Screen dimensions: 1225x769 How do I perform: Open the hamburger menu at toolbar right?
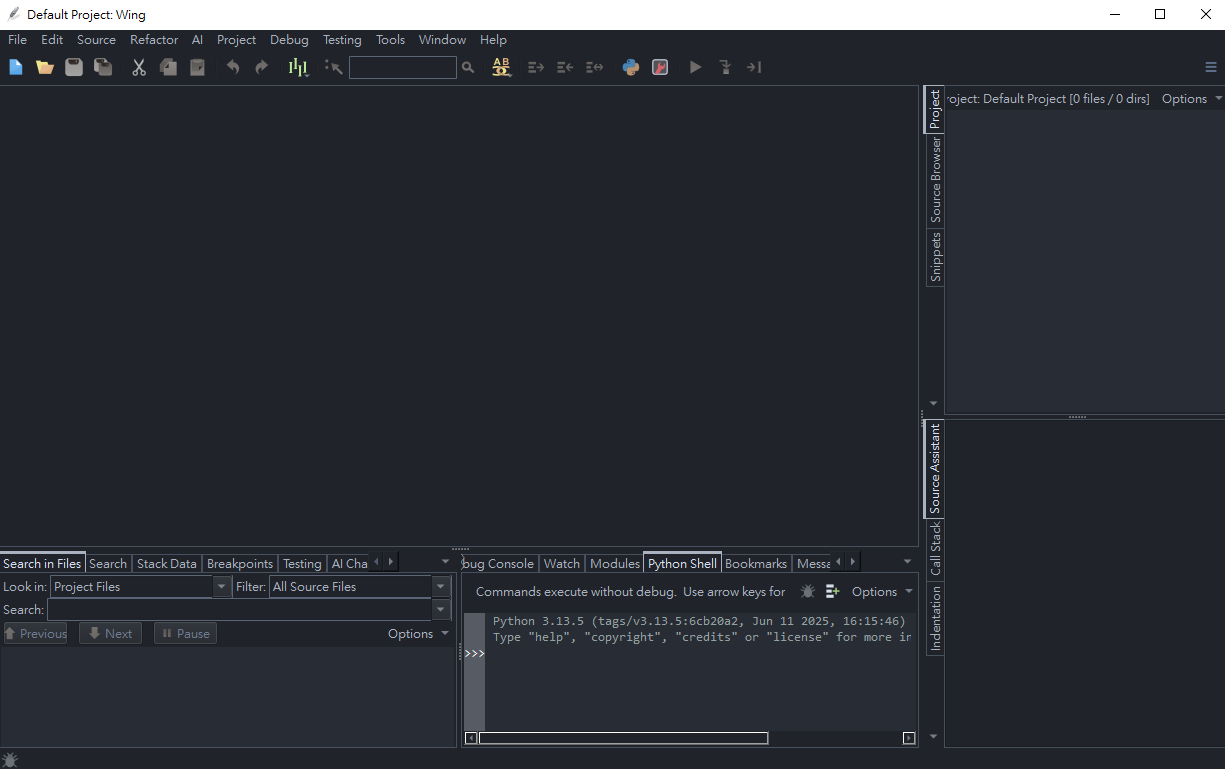point(1211,67)
